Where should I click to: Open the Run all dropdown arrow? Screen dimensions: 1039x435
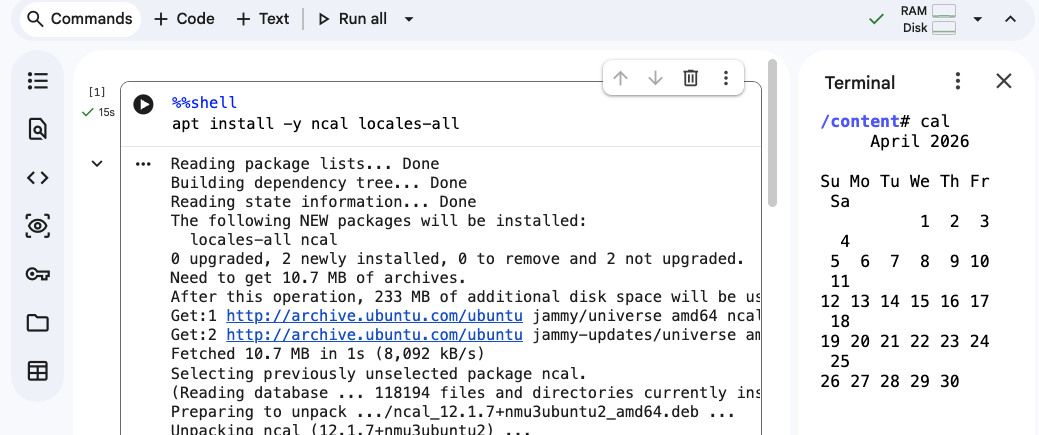[409, 19]
